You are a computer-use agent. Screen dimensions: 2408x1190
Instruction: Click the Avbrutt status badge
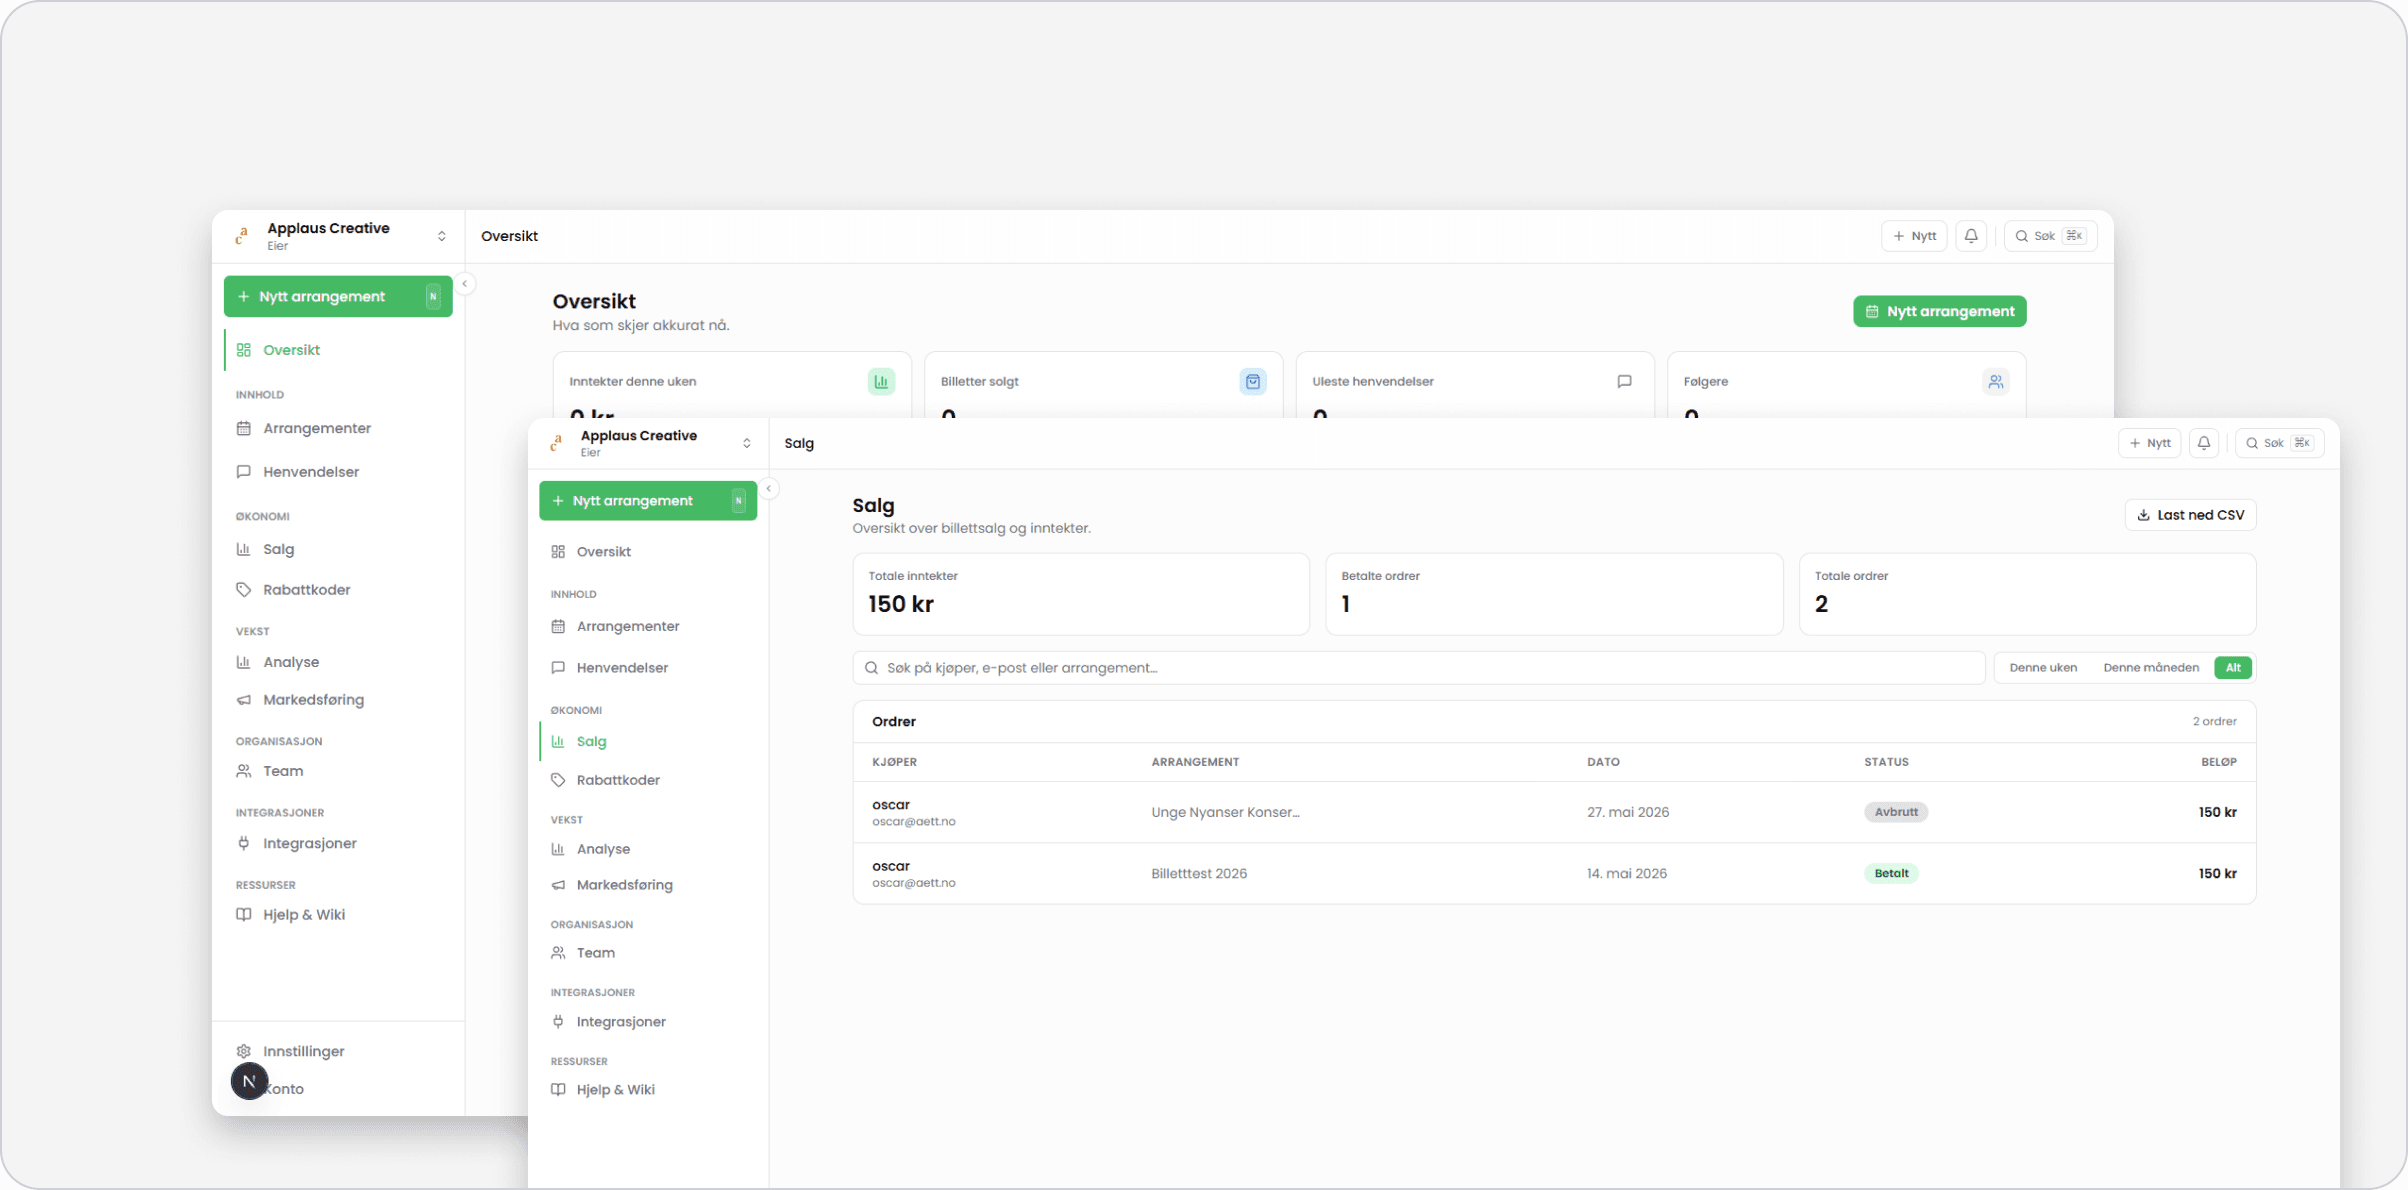click(1896, 812)
